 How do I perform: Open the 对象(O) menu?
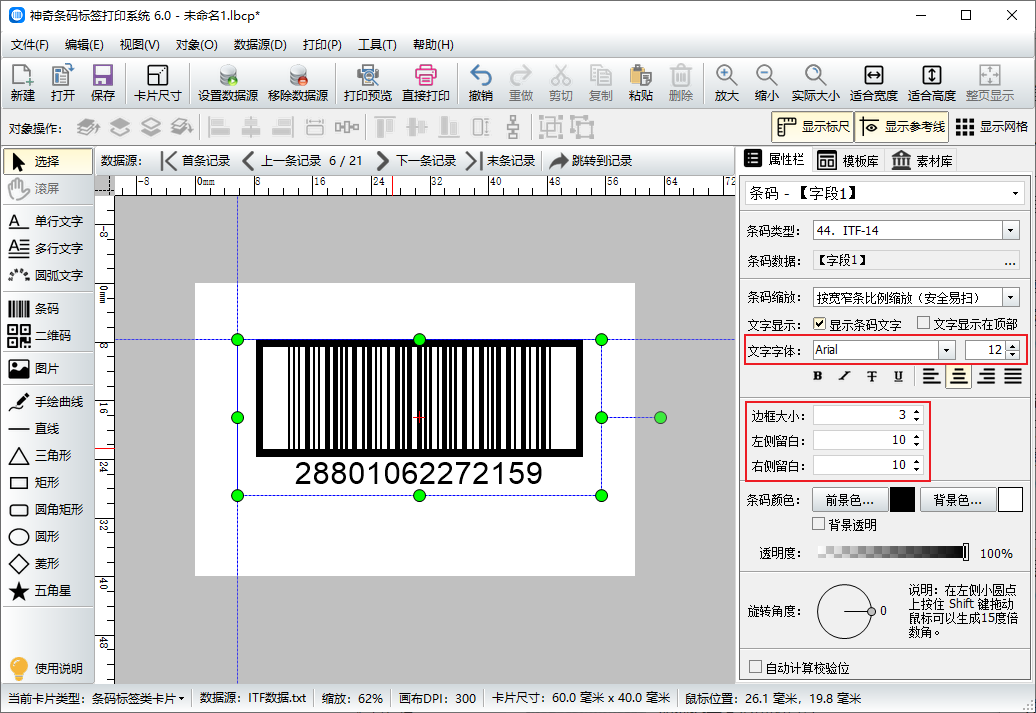tap(196, 45)
